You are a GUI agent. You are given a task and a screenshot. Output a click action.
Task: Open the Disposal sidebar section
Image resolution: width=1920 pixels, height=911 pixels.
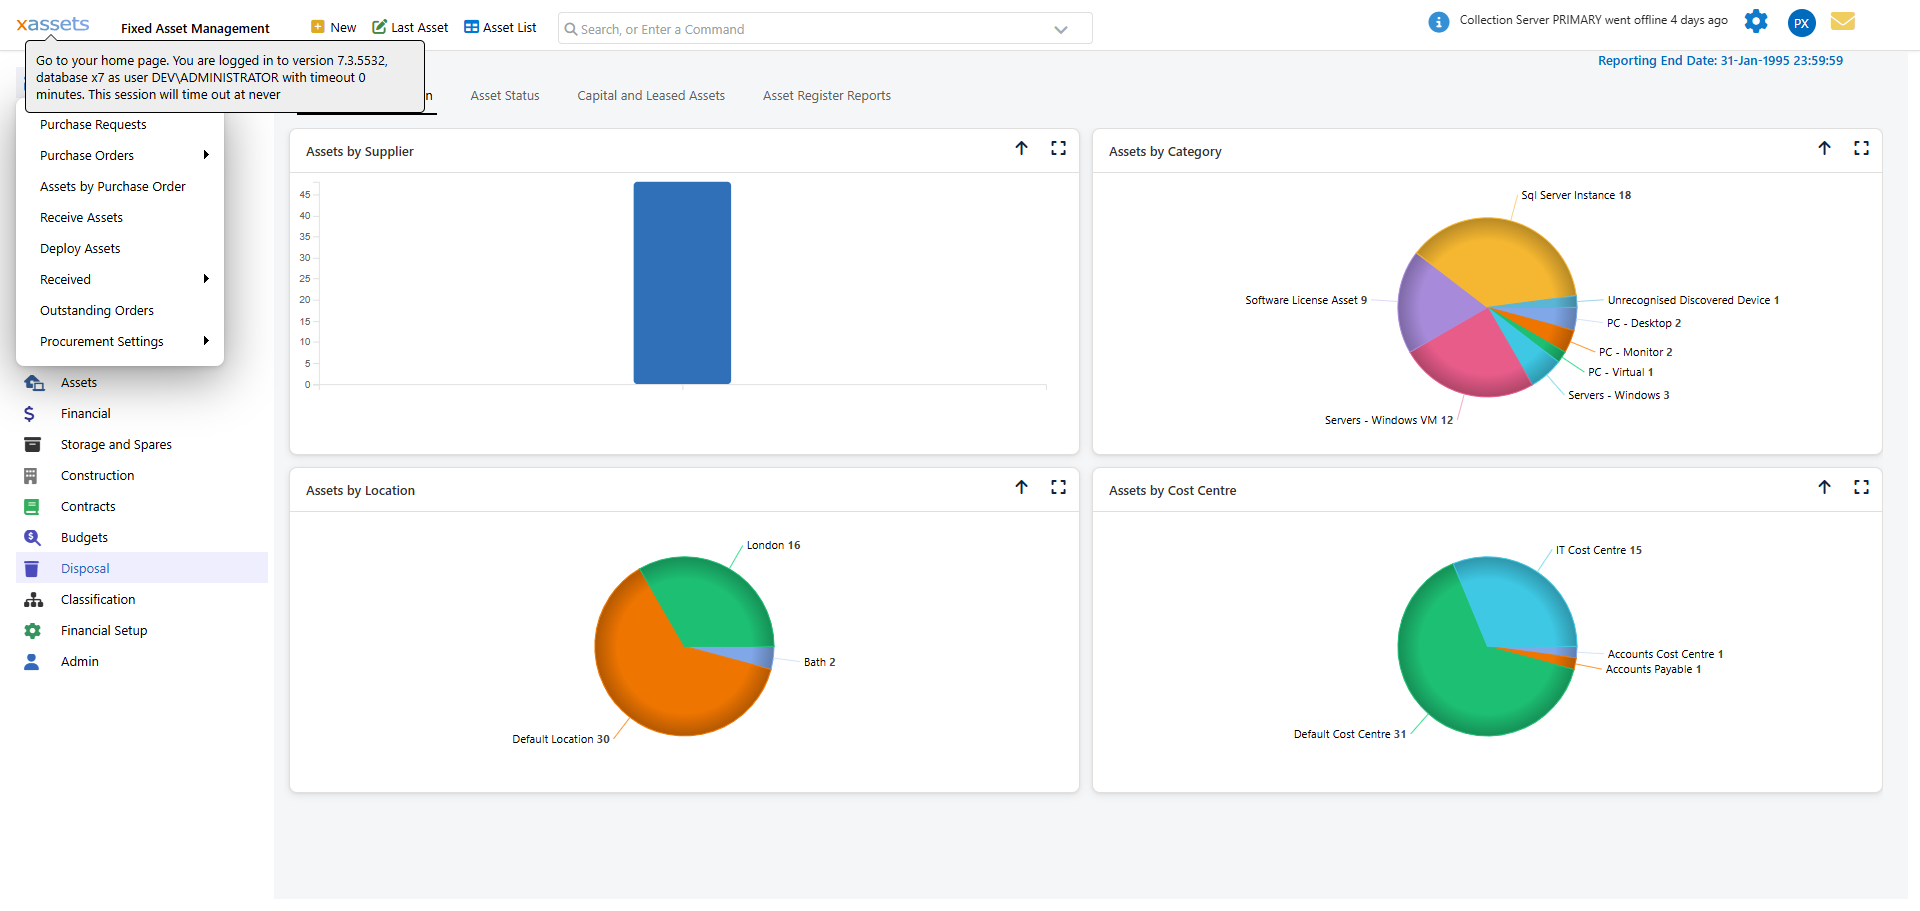click(85, 568)
